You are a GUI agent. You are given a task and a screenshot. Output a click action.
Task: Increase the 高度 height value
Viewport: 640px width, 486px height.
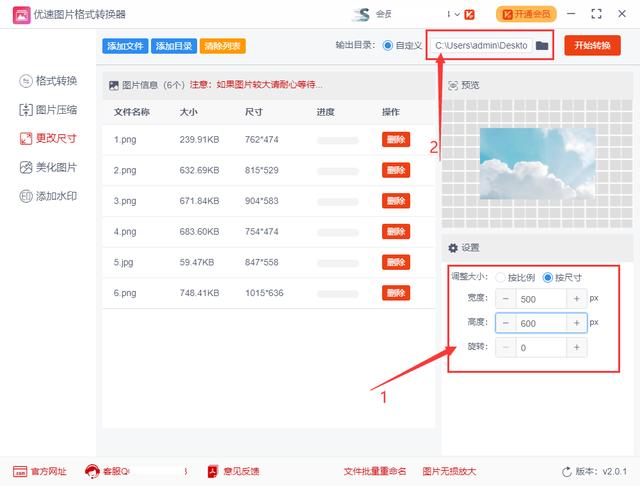tap(576, 323)
